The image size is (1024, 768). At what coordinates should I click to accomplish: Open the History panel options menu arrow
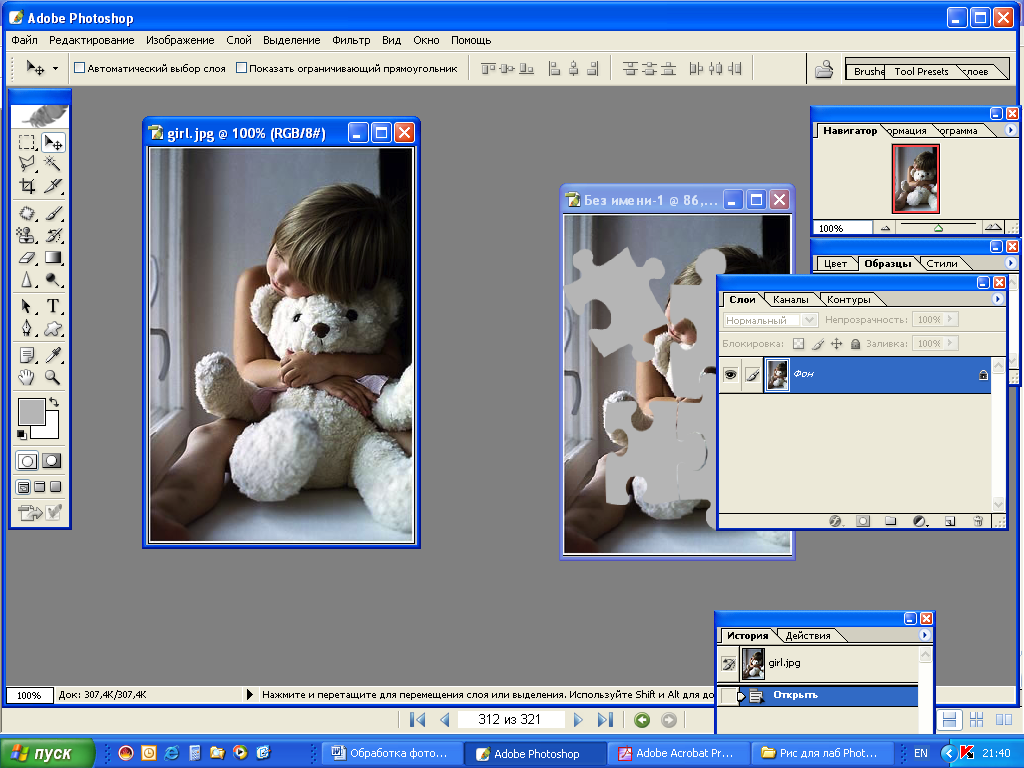[x=924, y=635]
